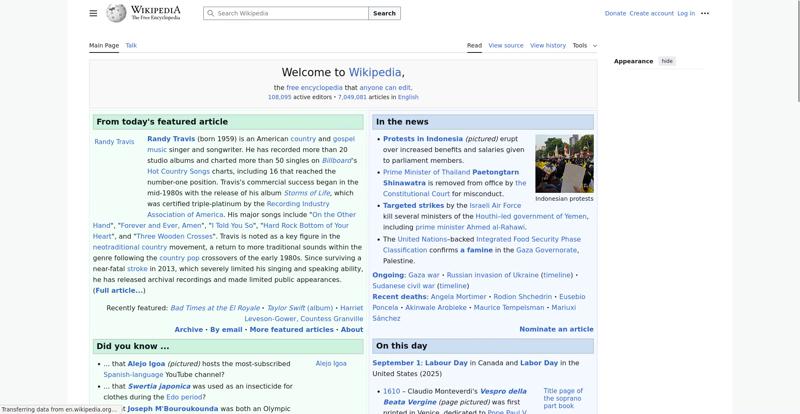
Task: Open Protests in Indonesia news link
Action: point(423,139)
